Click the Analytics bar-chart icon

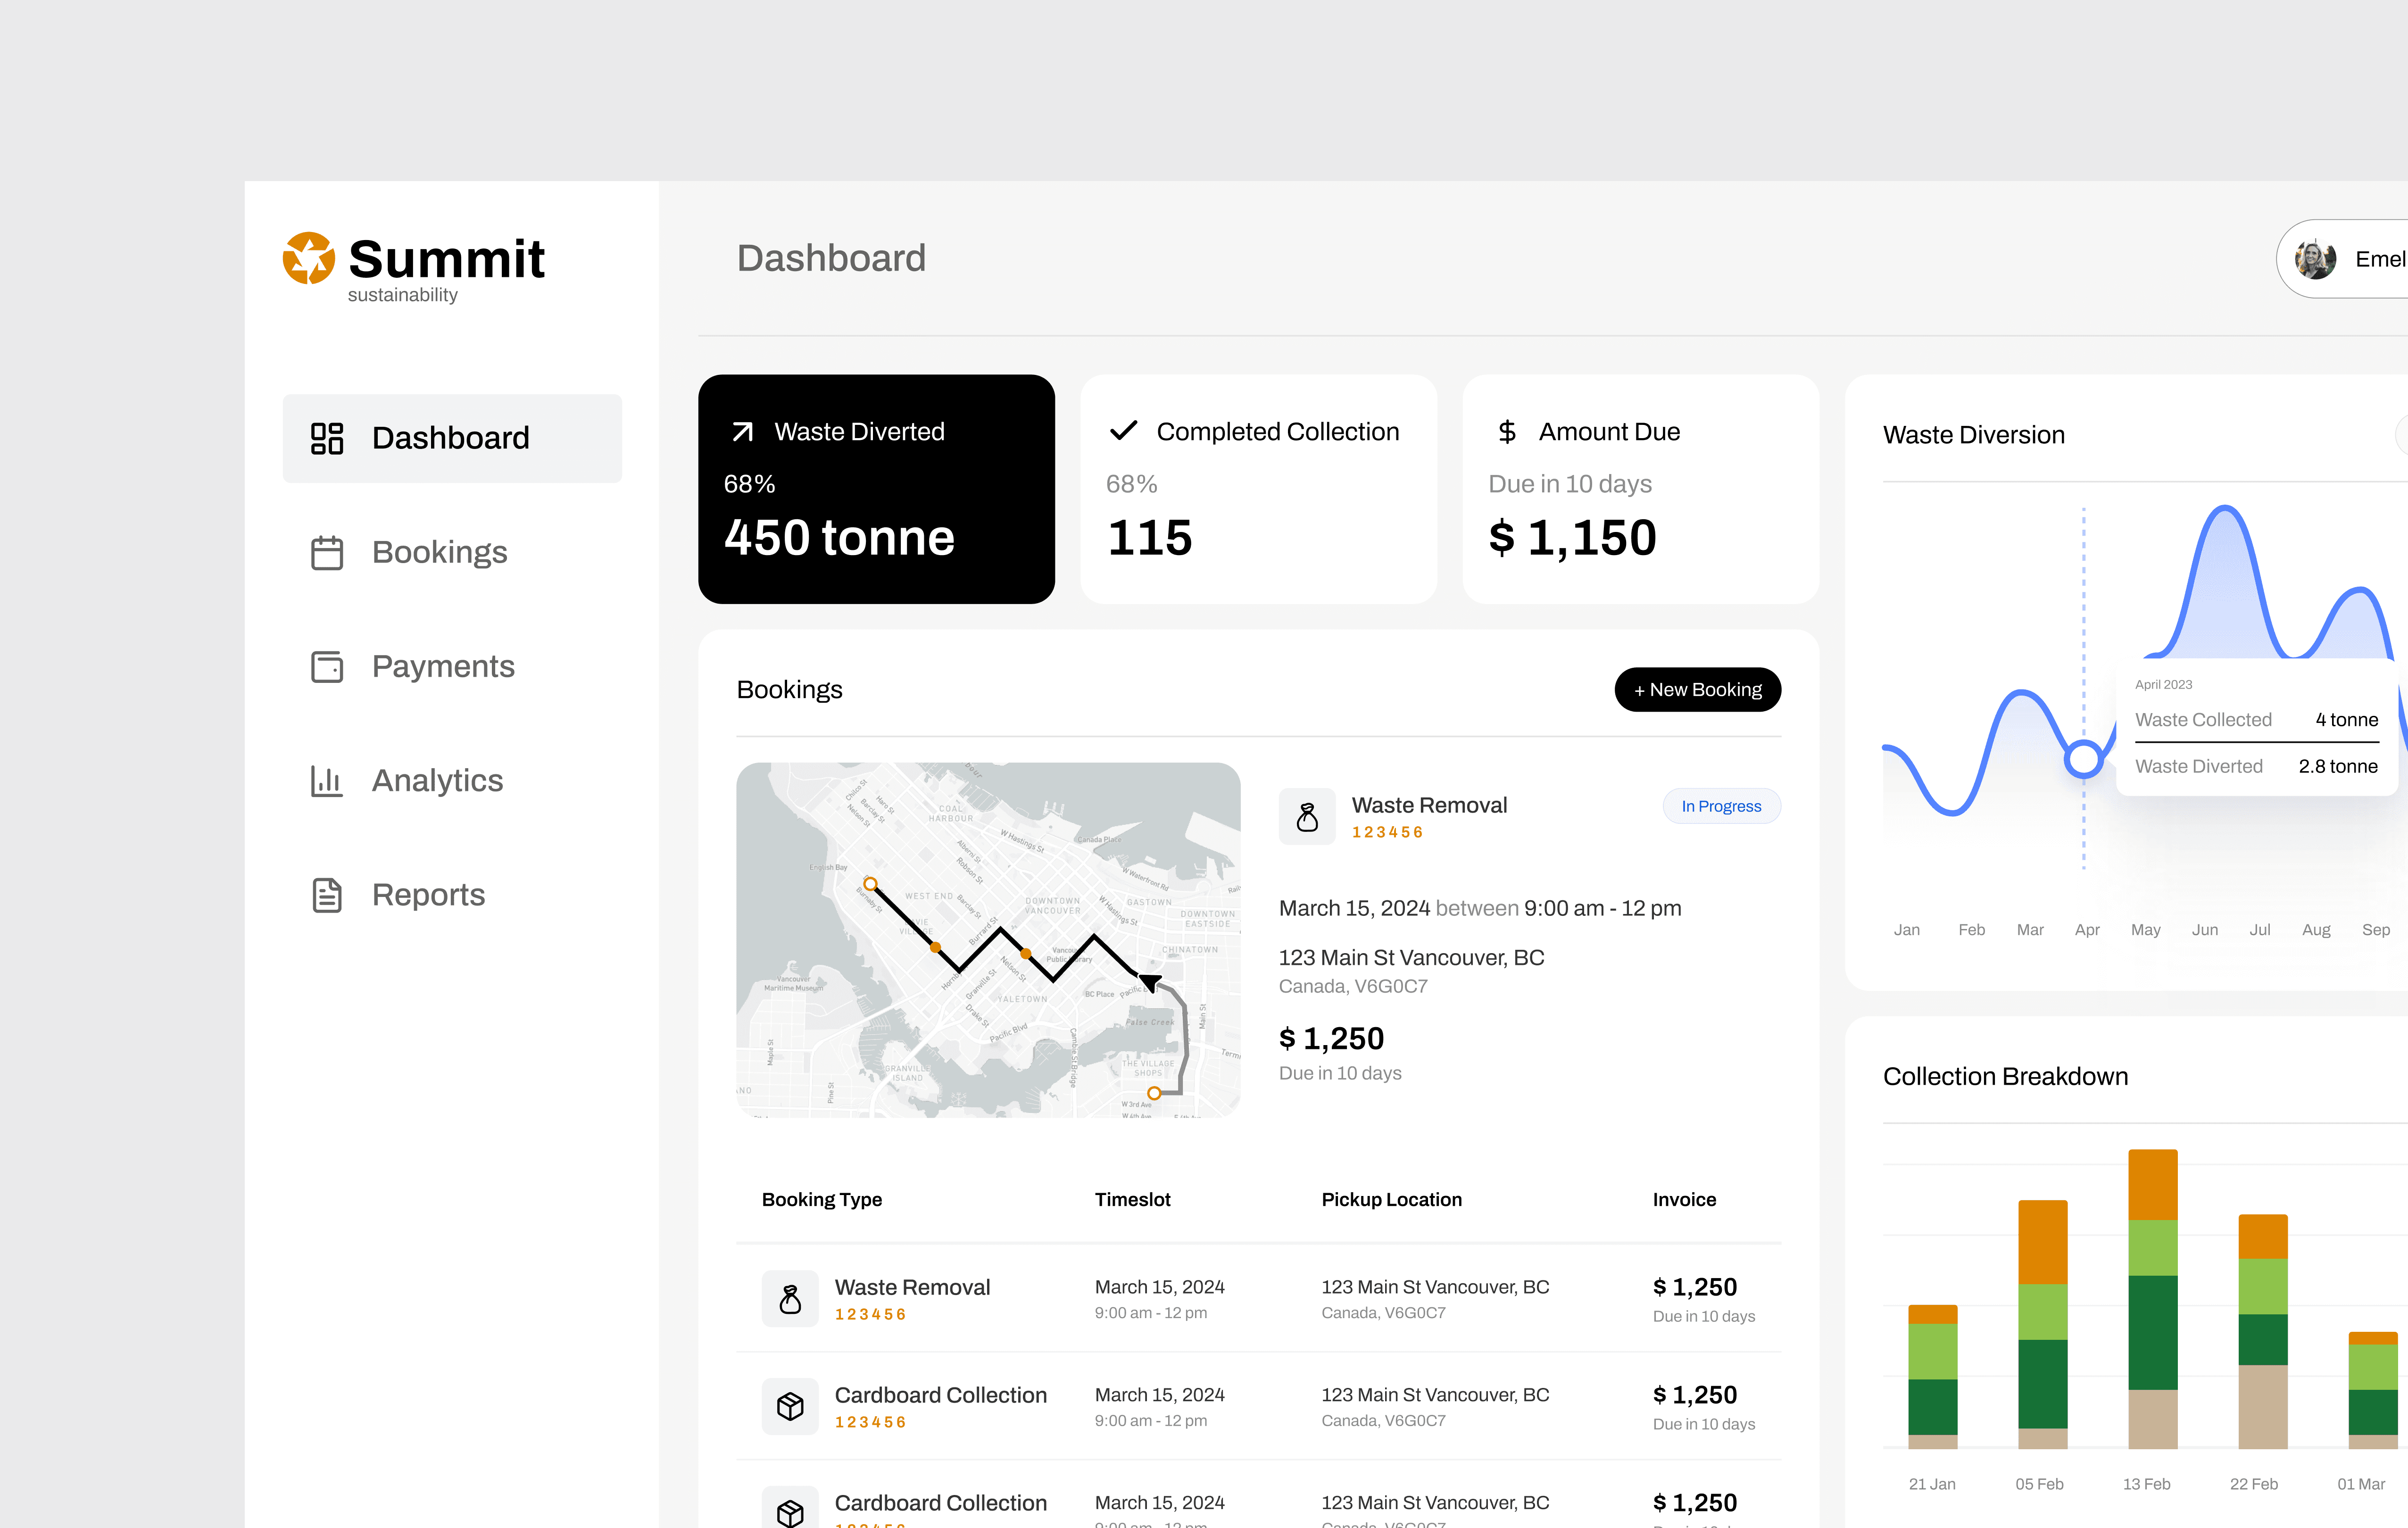[327, 780]
